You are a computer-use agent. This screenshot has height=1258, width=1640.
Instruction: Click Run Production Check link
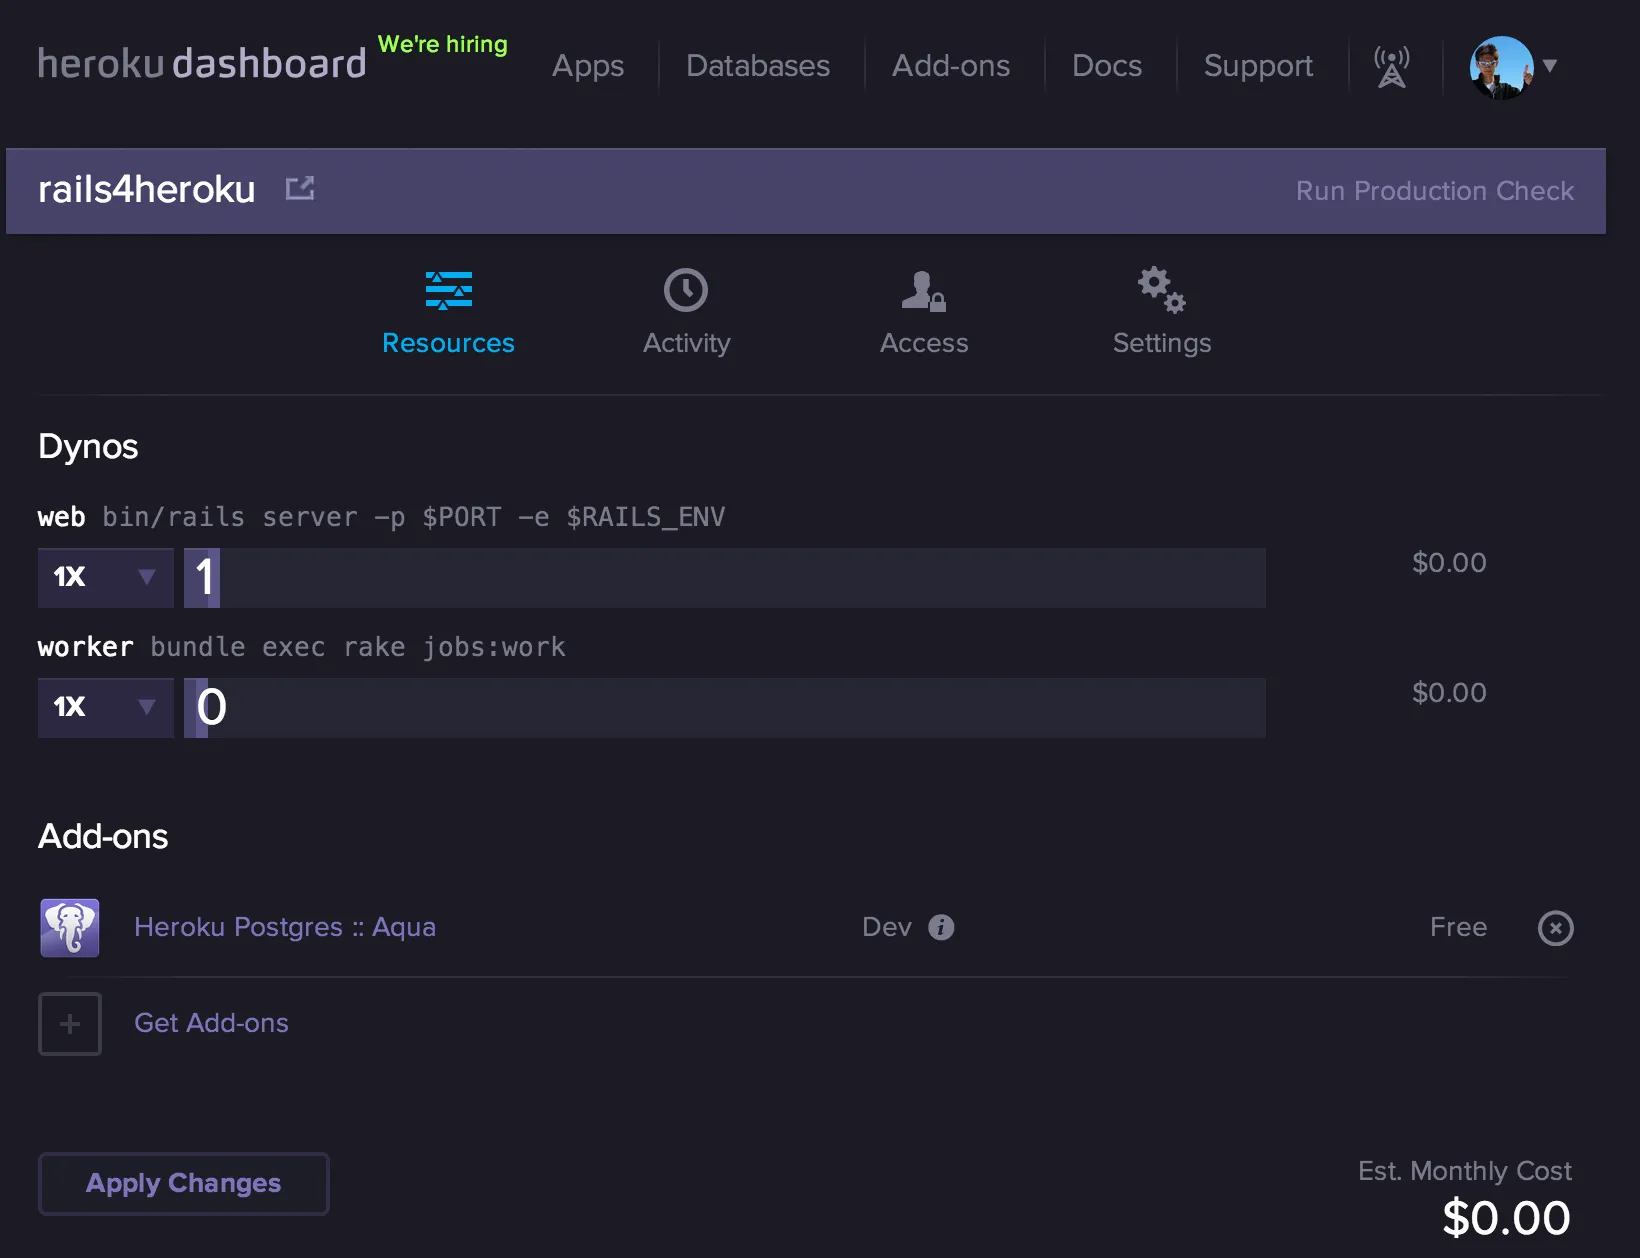(1434, 191)
